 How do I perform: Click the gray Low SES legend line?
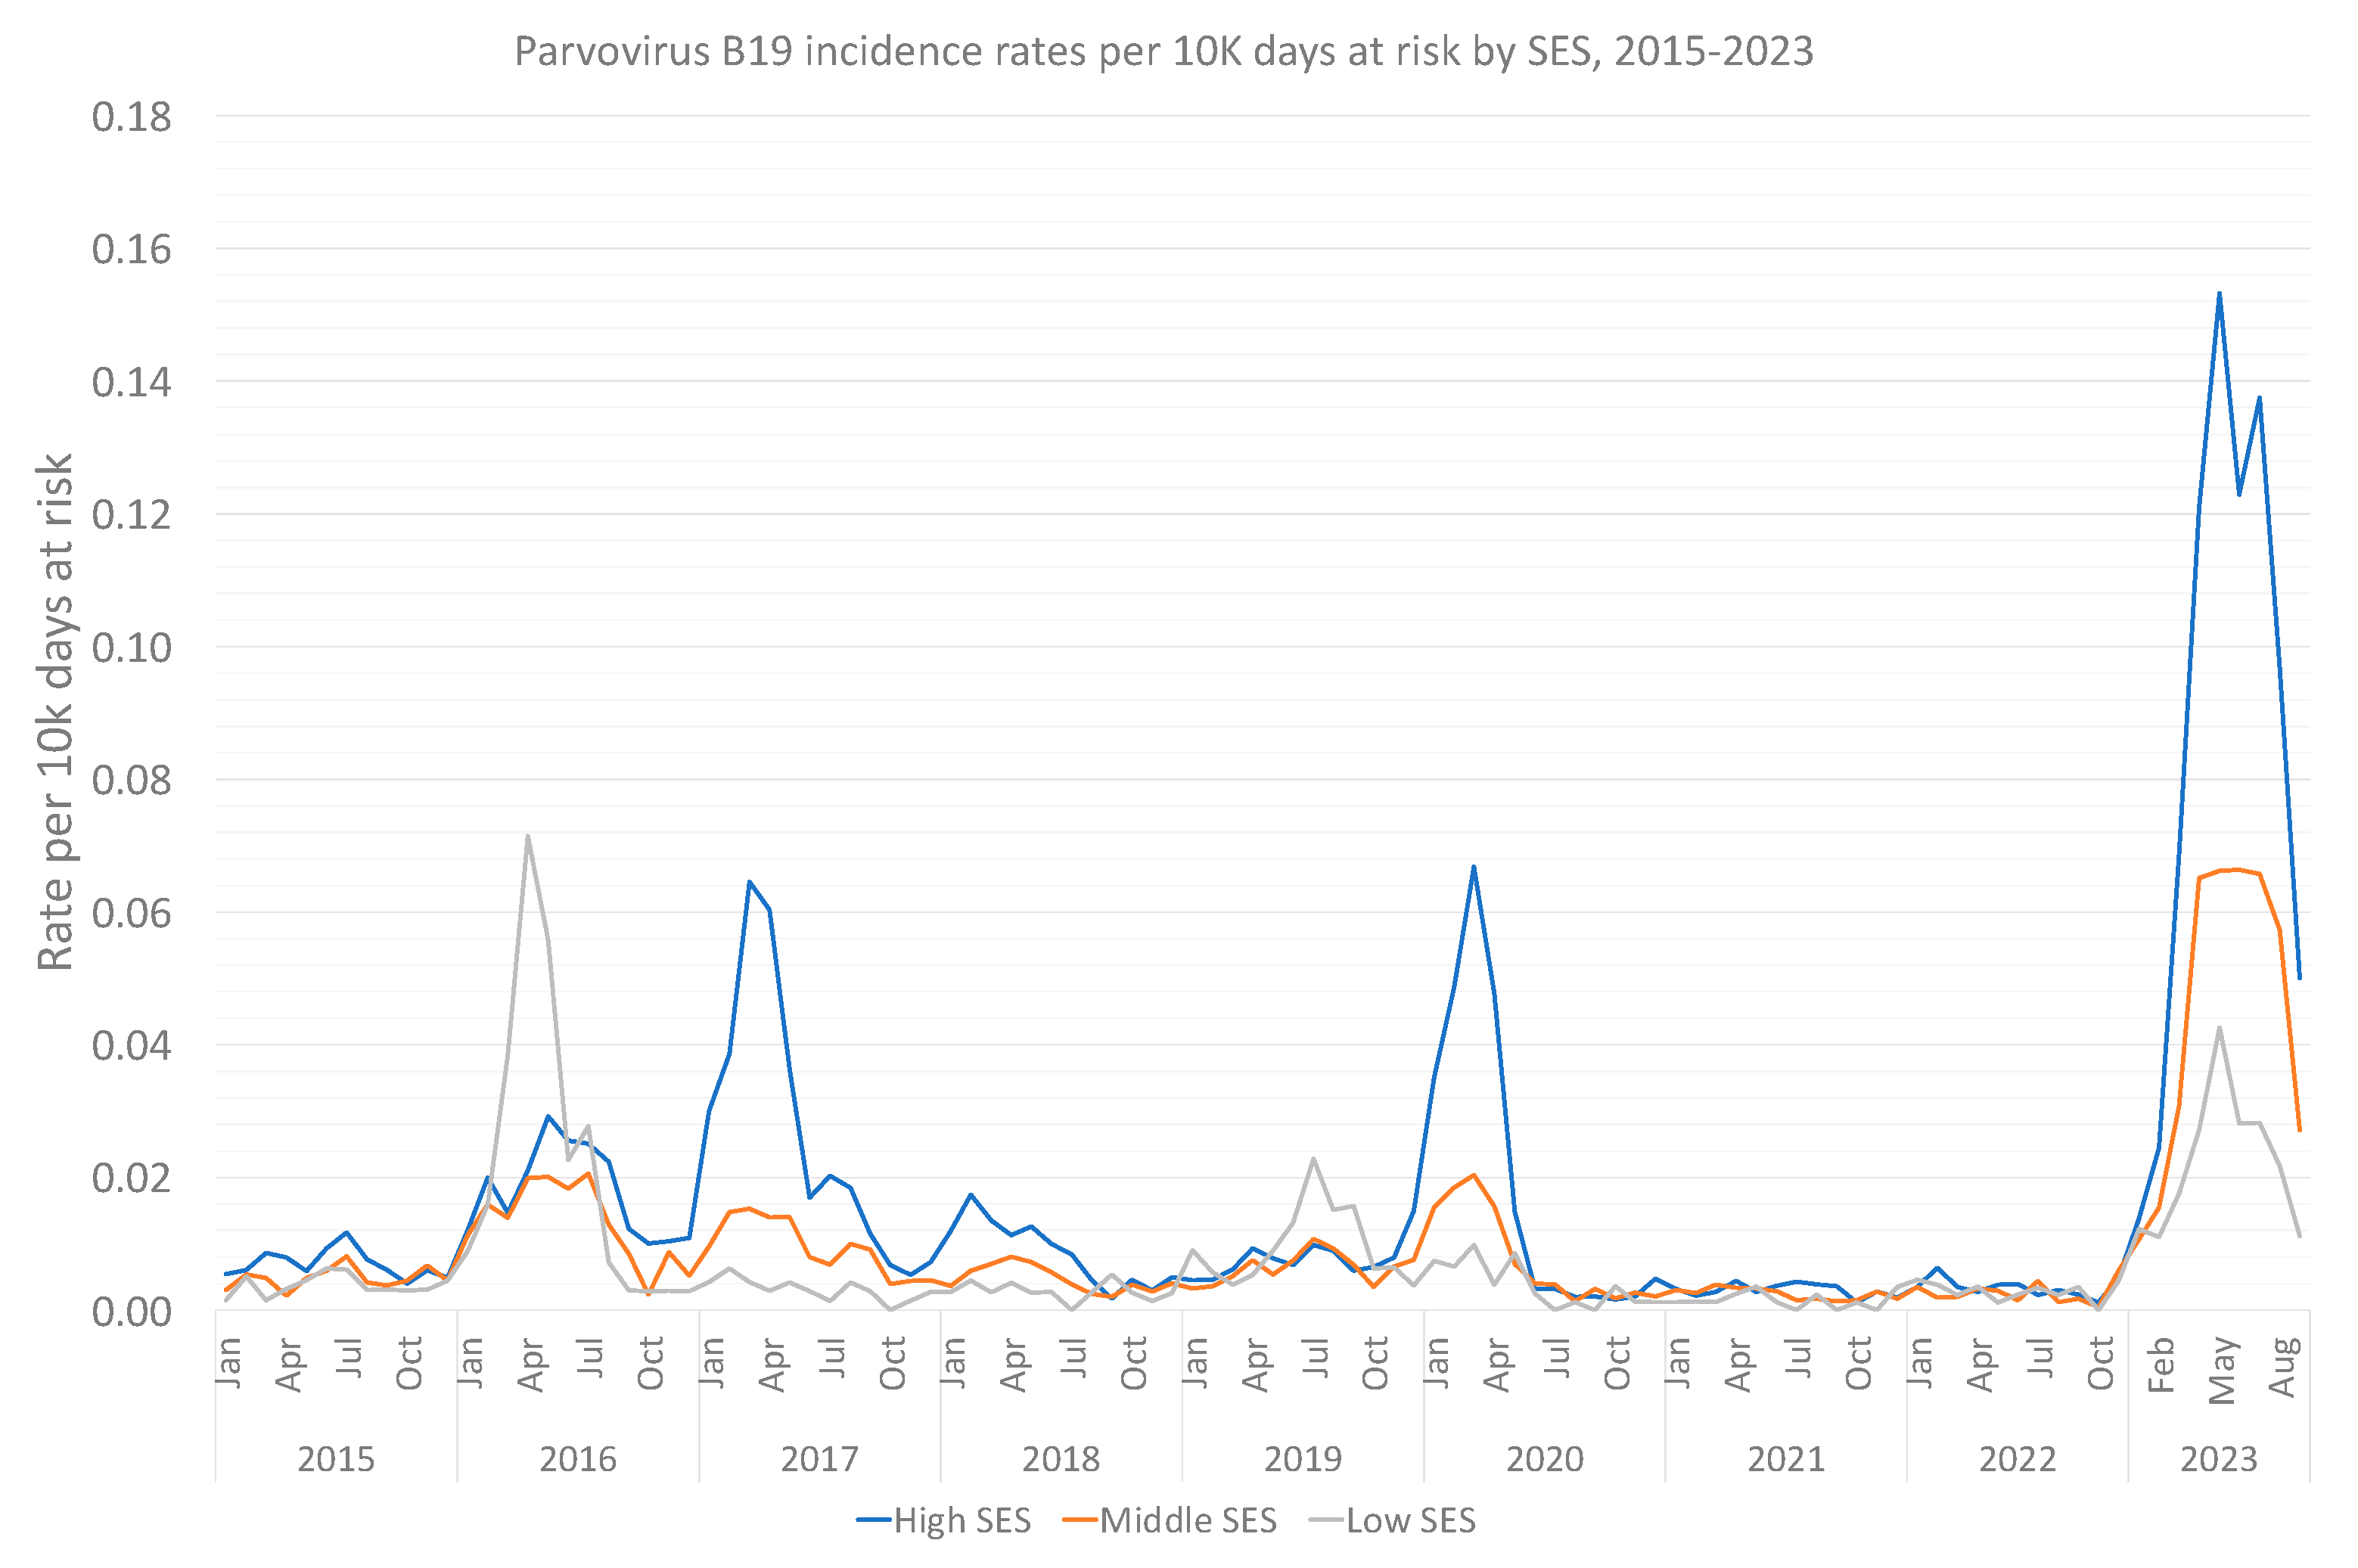point(1326,1520)
